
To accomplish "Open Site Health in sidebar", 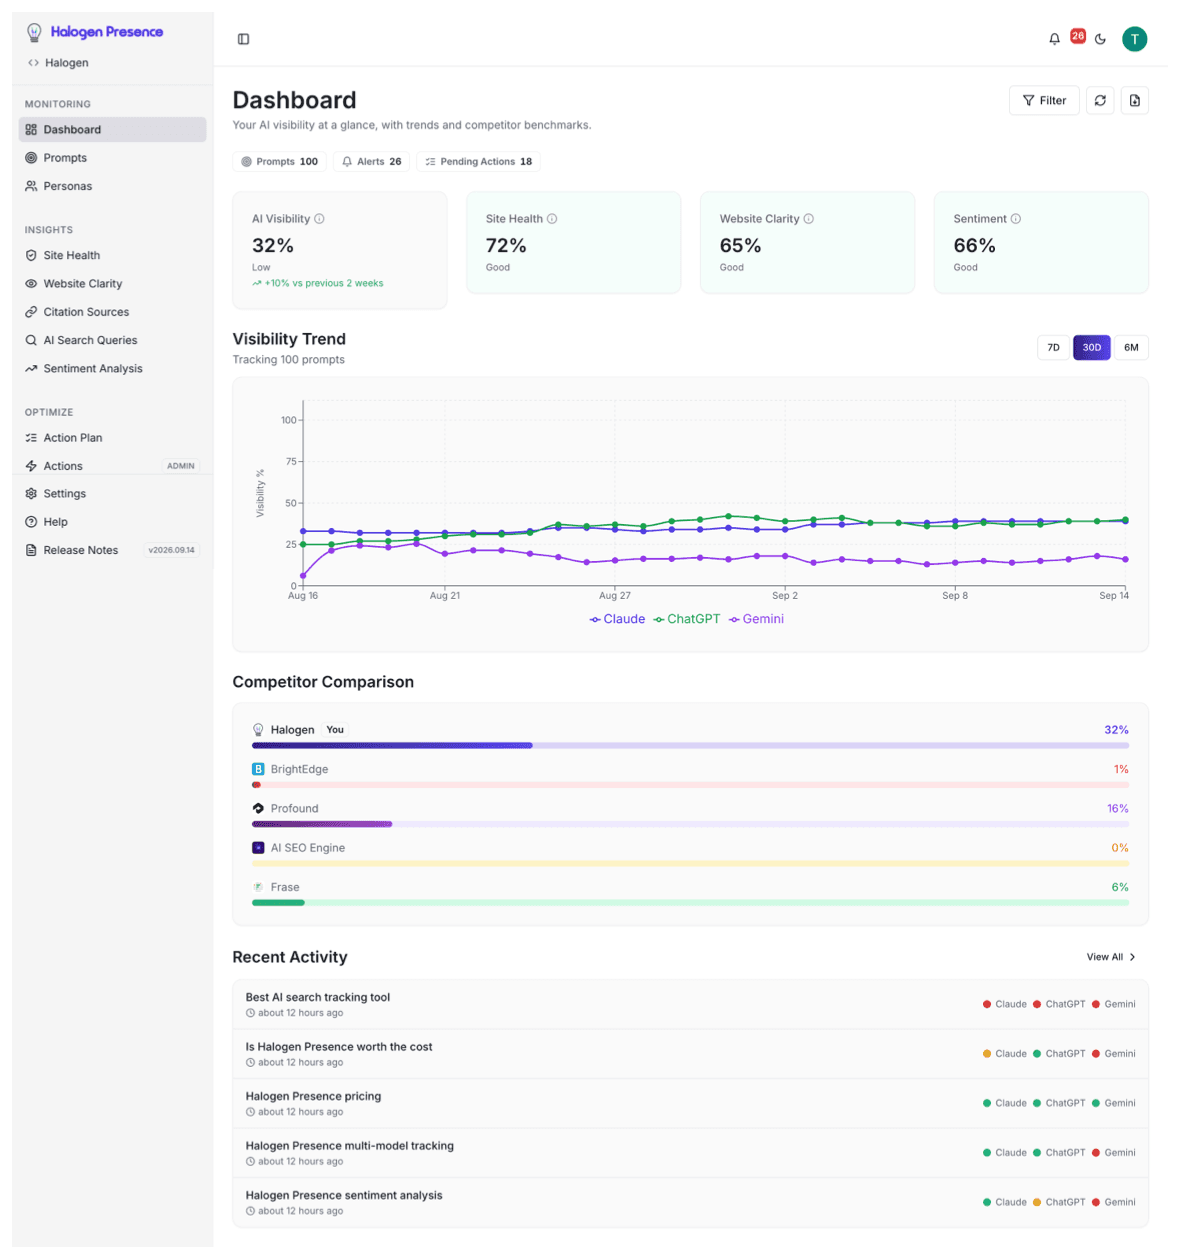I will point(112,255).
